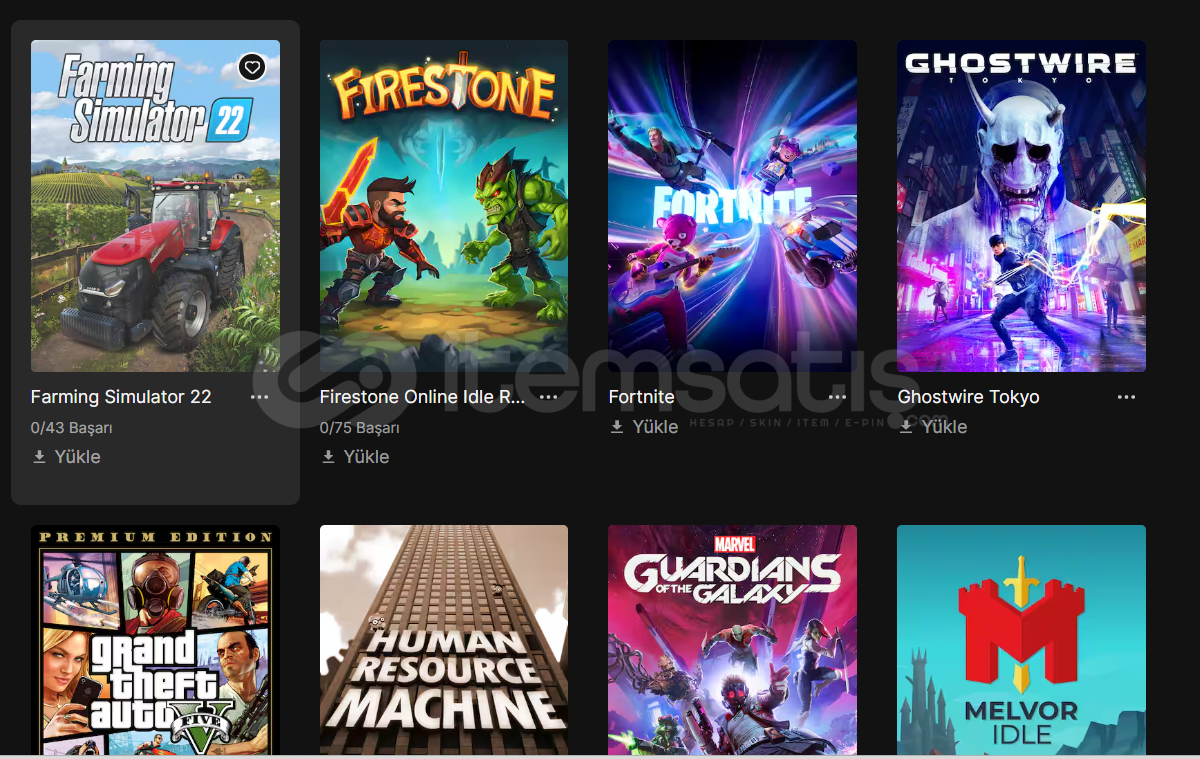Click Yükle text for Fortnite
Viewport: 1200px width, 759px height.
click(x=655, y=427)
